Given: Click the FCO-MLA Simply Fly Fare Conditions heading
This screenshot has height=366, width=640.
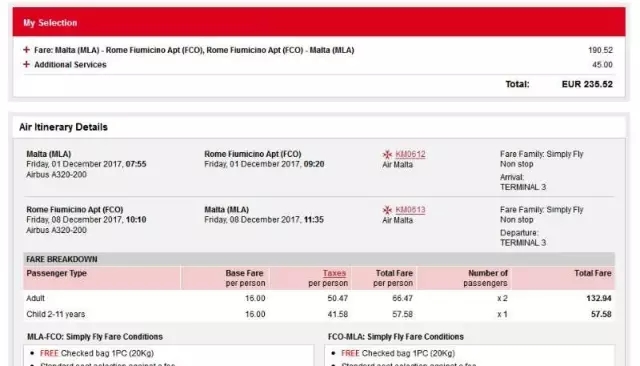Looking at the screenshot, I should 396,337.
